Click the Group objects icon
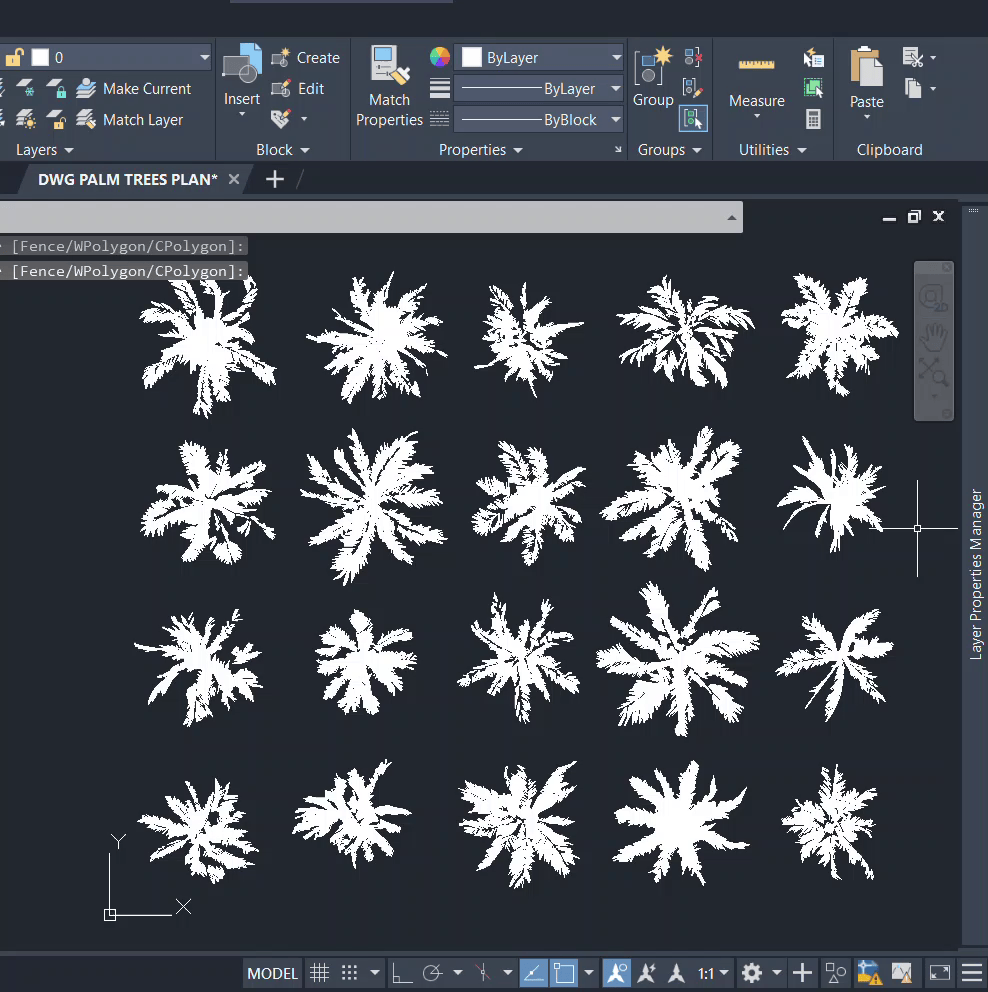Image resolution: width=988 pixels, height=992 pixels. point(653,76)
